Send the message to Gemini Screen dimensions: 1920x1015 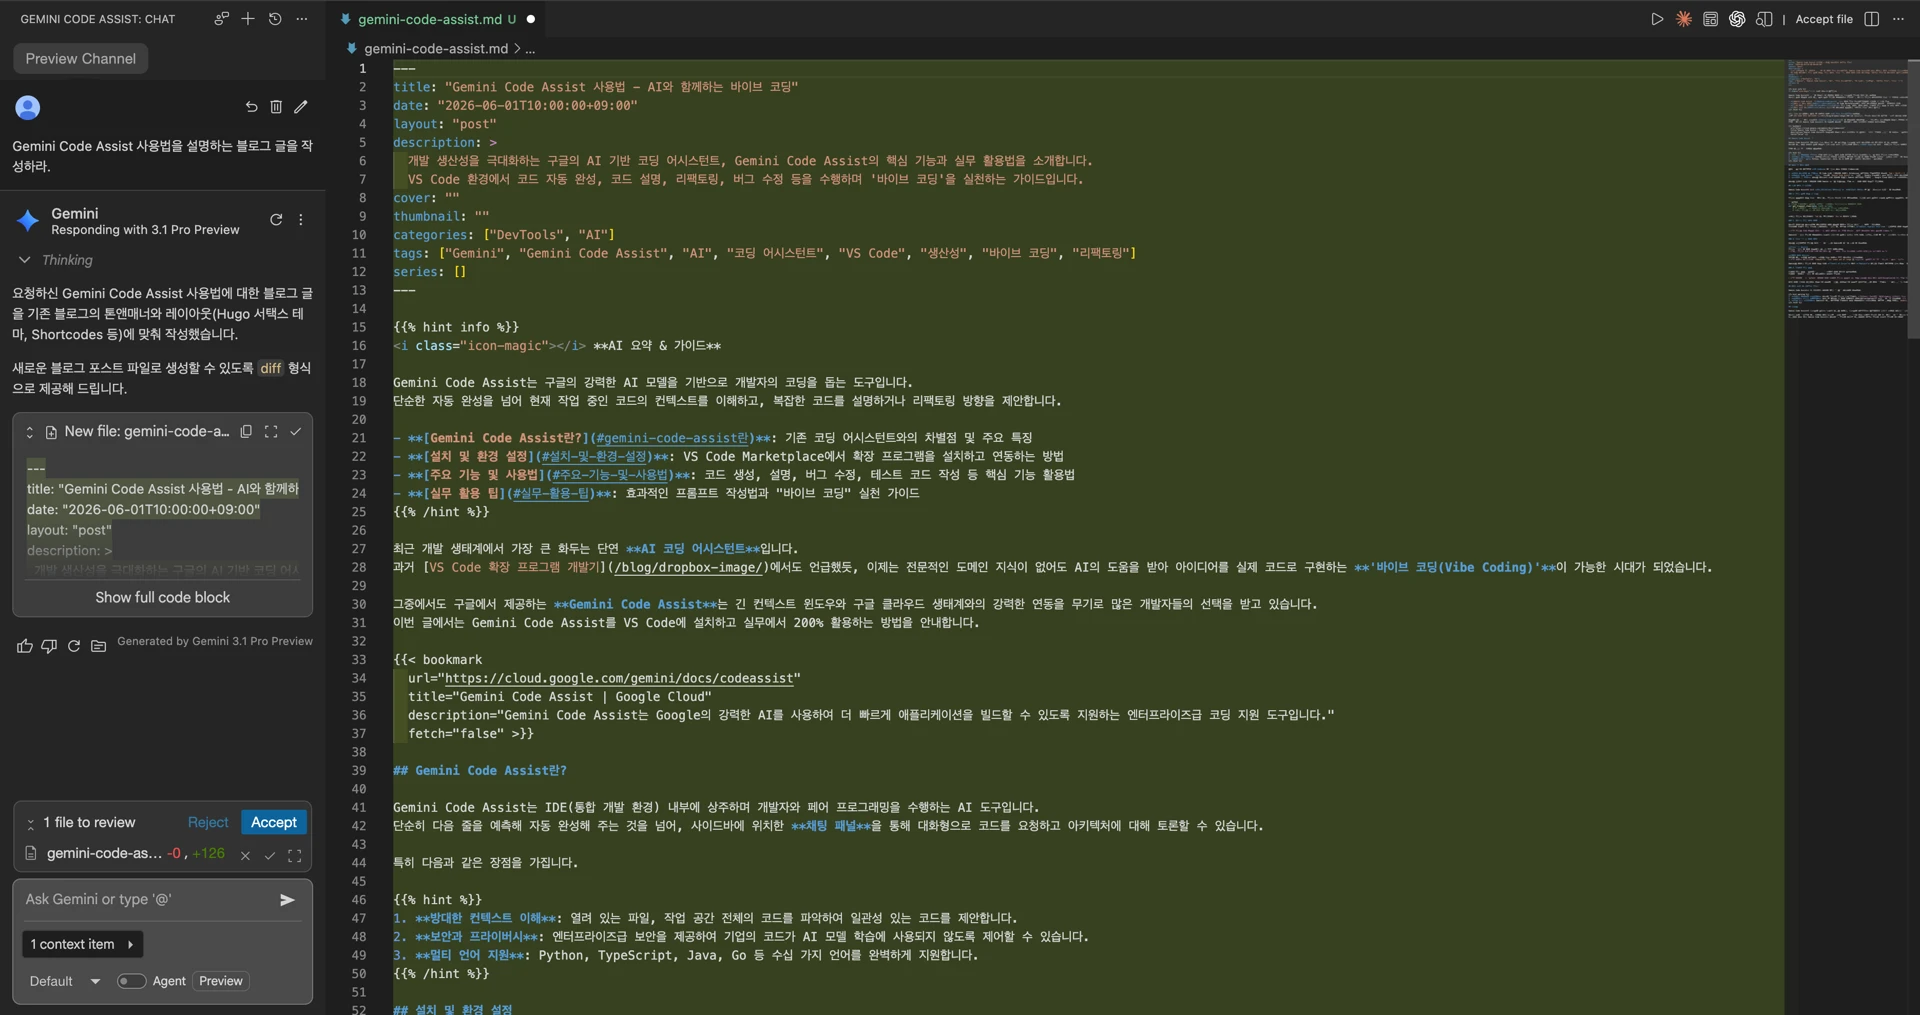tap(287, 900)
